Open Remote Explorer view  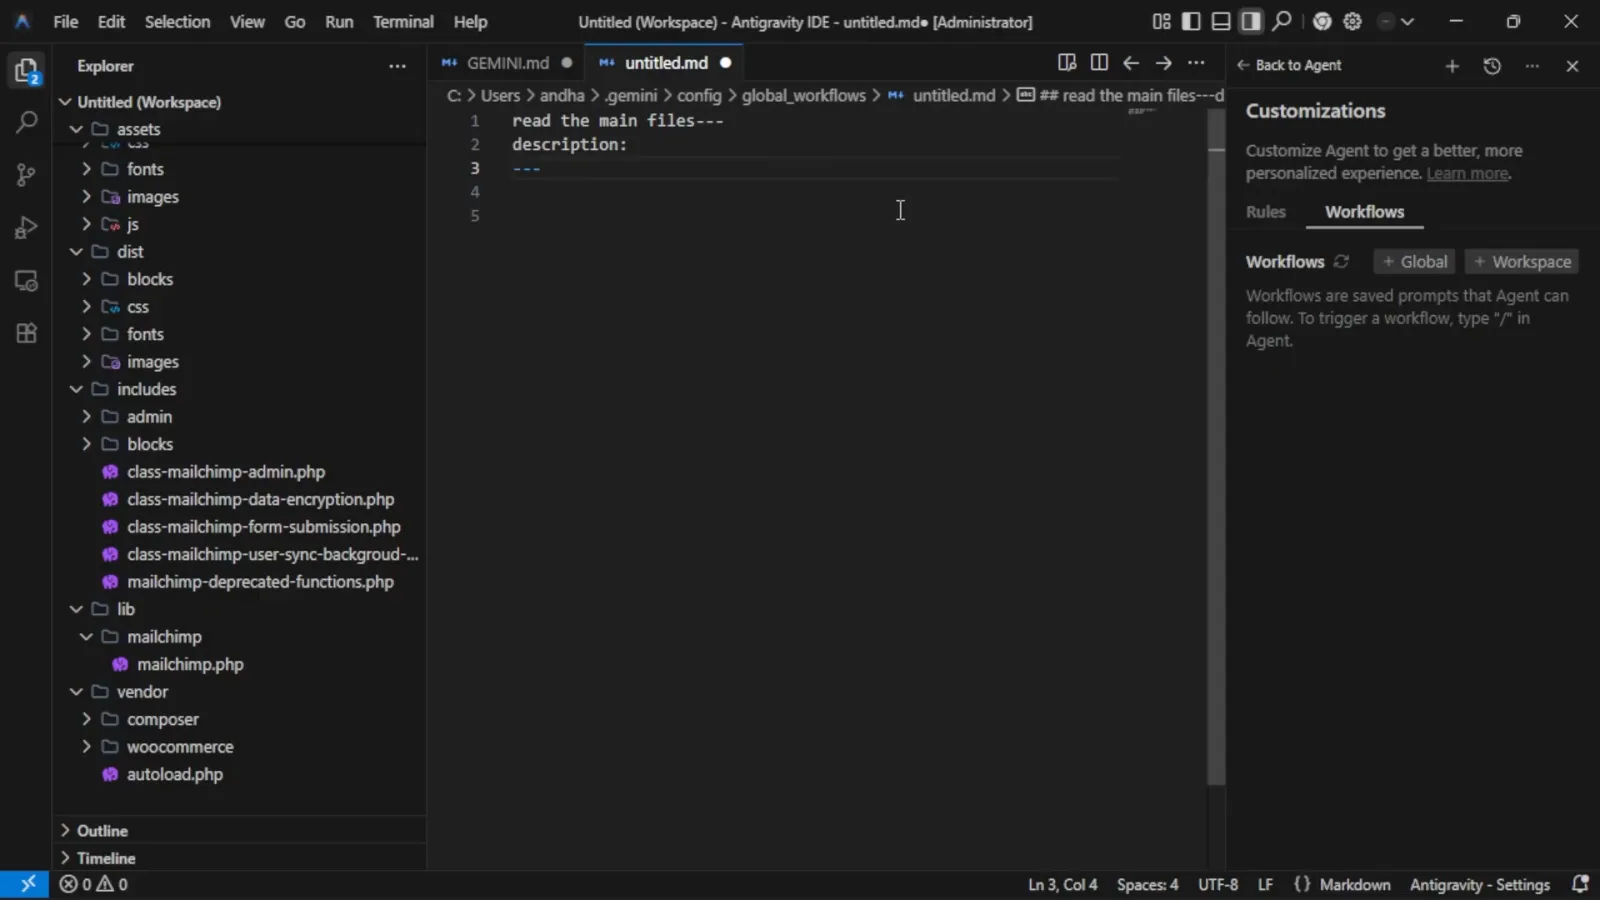(x=26, y=281)
